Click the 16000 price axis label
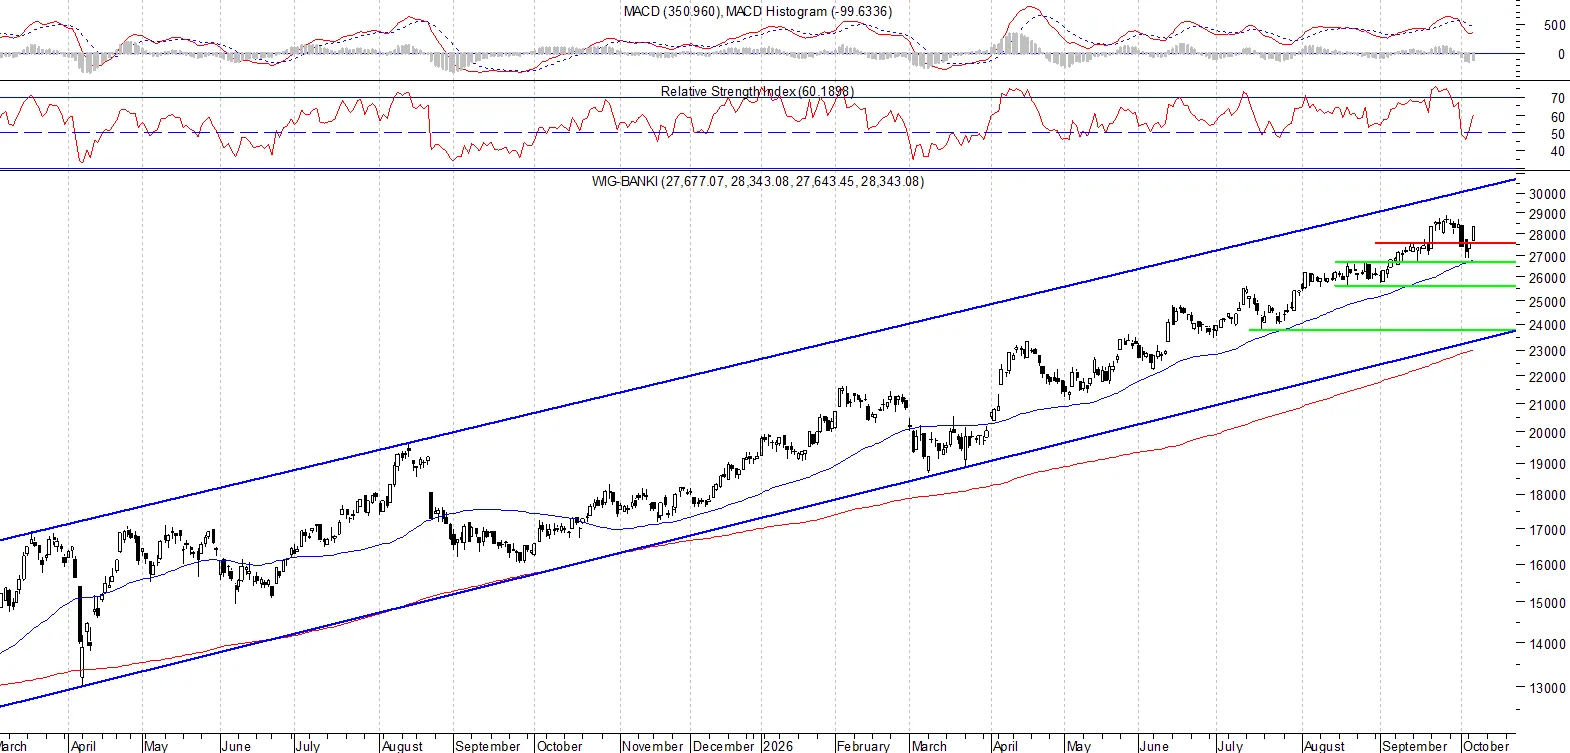 (1547, 565)
